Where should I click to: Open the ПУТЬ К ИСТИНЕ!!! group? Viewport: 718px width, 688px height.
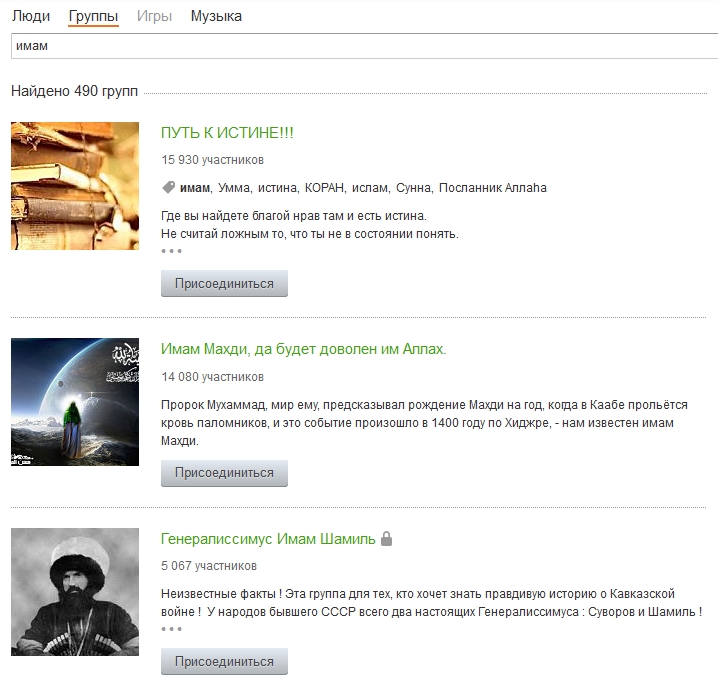point(227,133)
